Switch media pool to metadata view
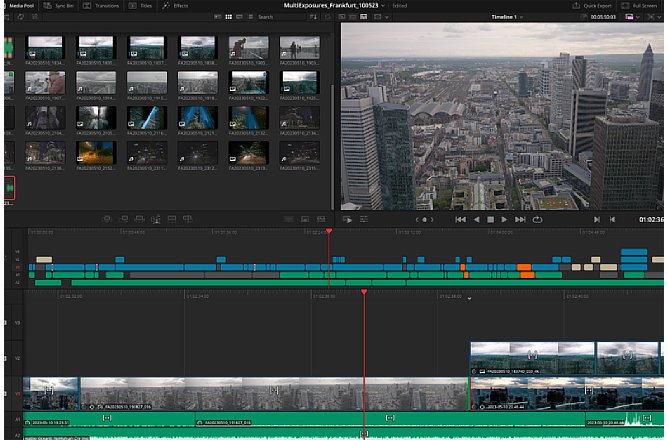Viewport: 668px width, 440px height. click(218, 17)
